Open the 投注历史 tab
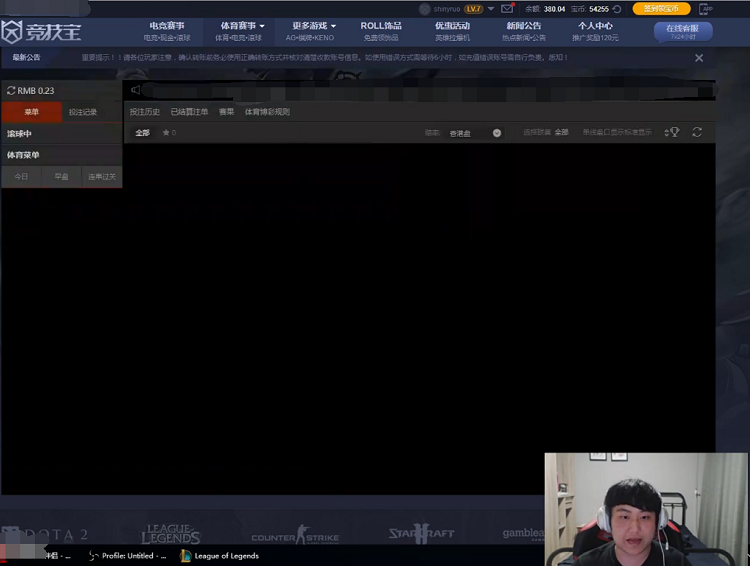 coord(145,112)
